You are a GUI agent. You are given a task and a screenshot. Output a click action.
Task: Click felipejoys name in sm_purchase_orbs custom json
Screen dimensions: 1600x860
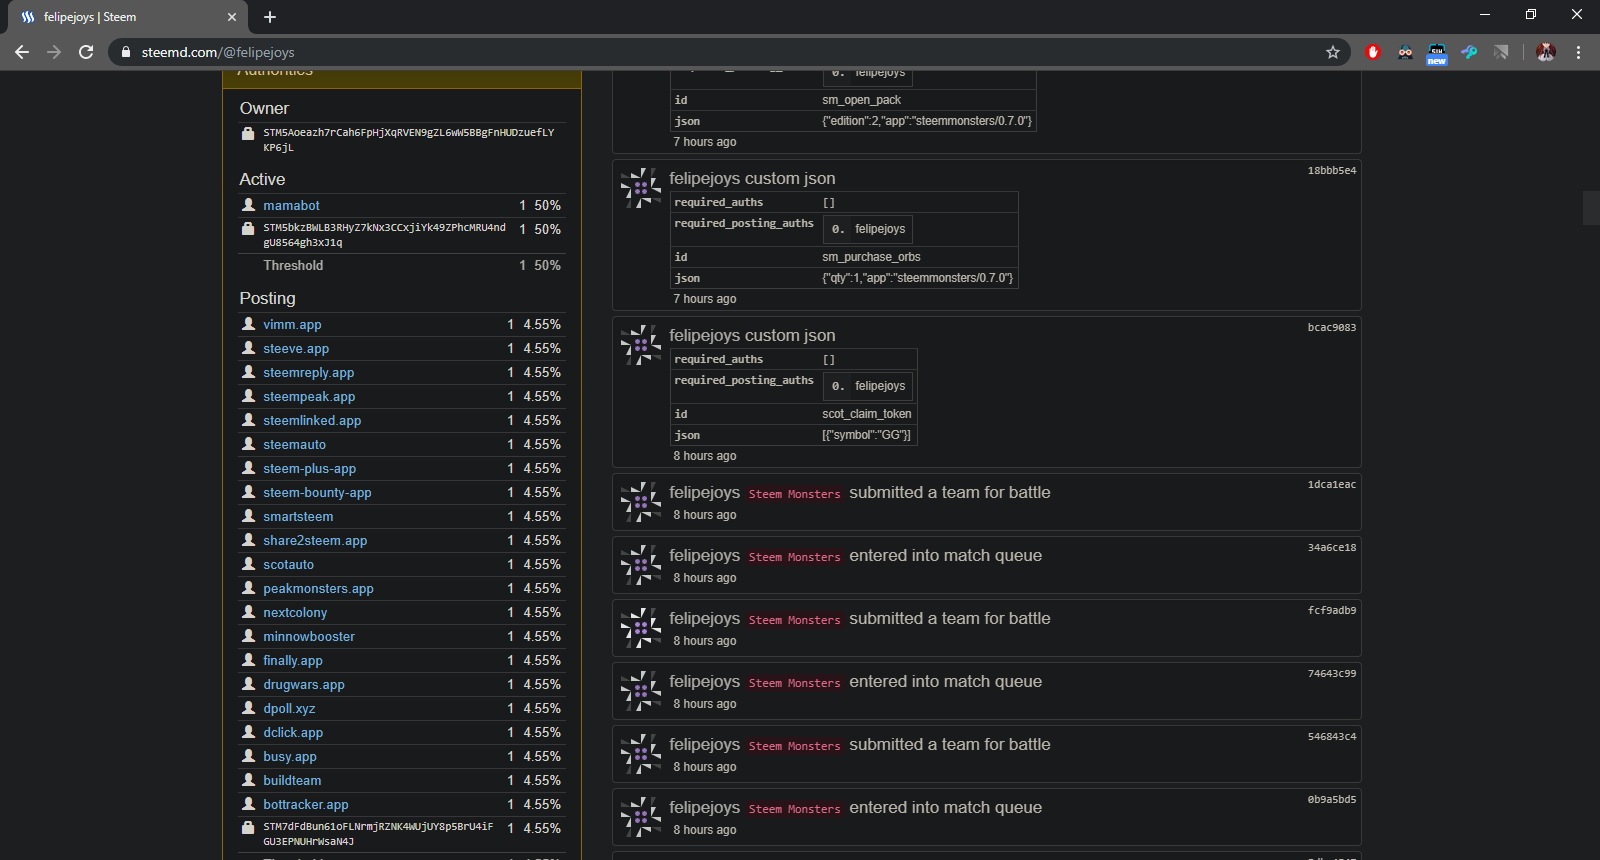(704, 178)
